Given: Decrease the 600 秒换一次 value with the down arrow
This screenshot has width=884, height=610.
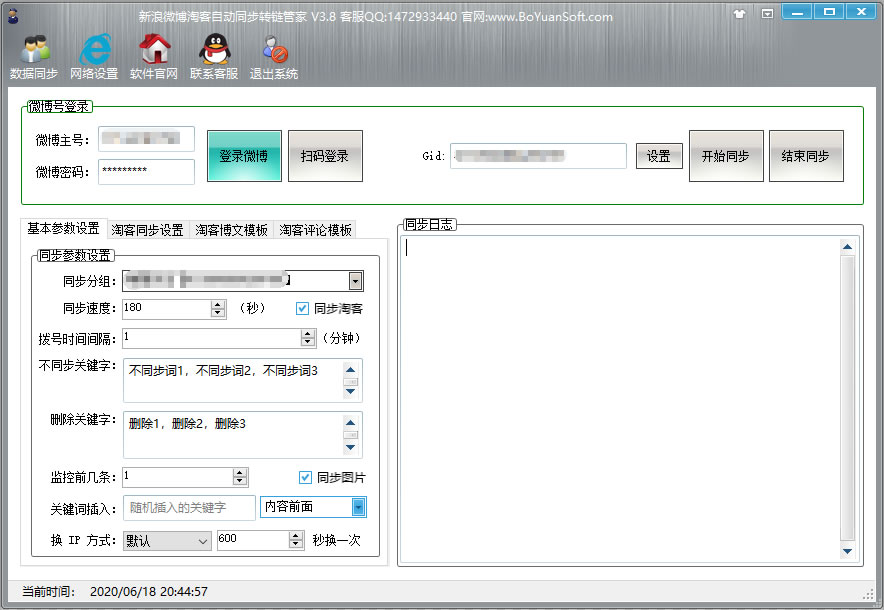Looking at the screenshot, I should [x=296, y=544].
